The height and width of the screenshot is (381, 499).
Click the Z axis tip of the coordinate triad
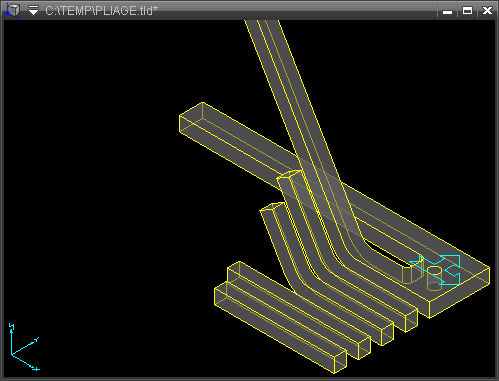[12, 326]
